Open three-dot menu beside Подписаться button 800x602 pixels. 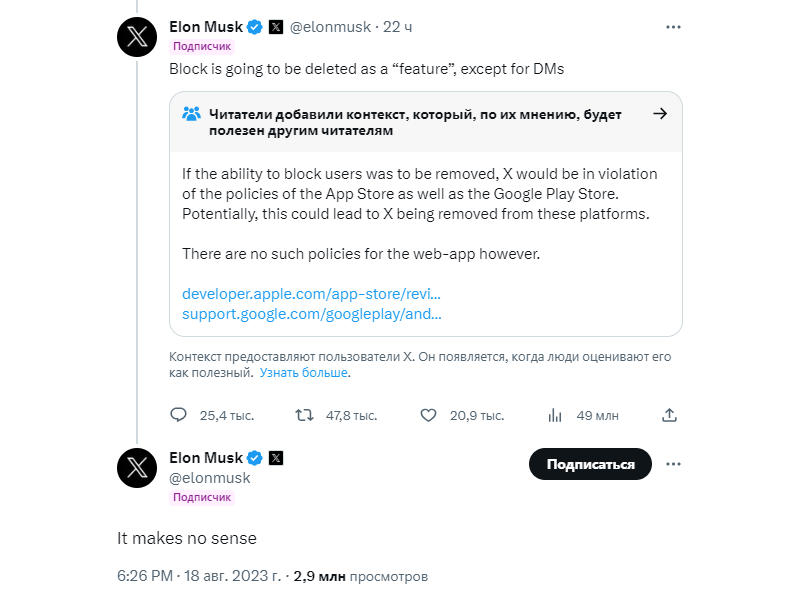(672, 464)
